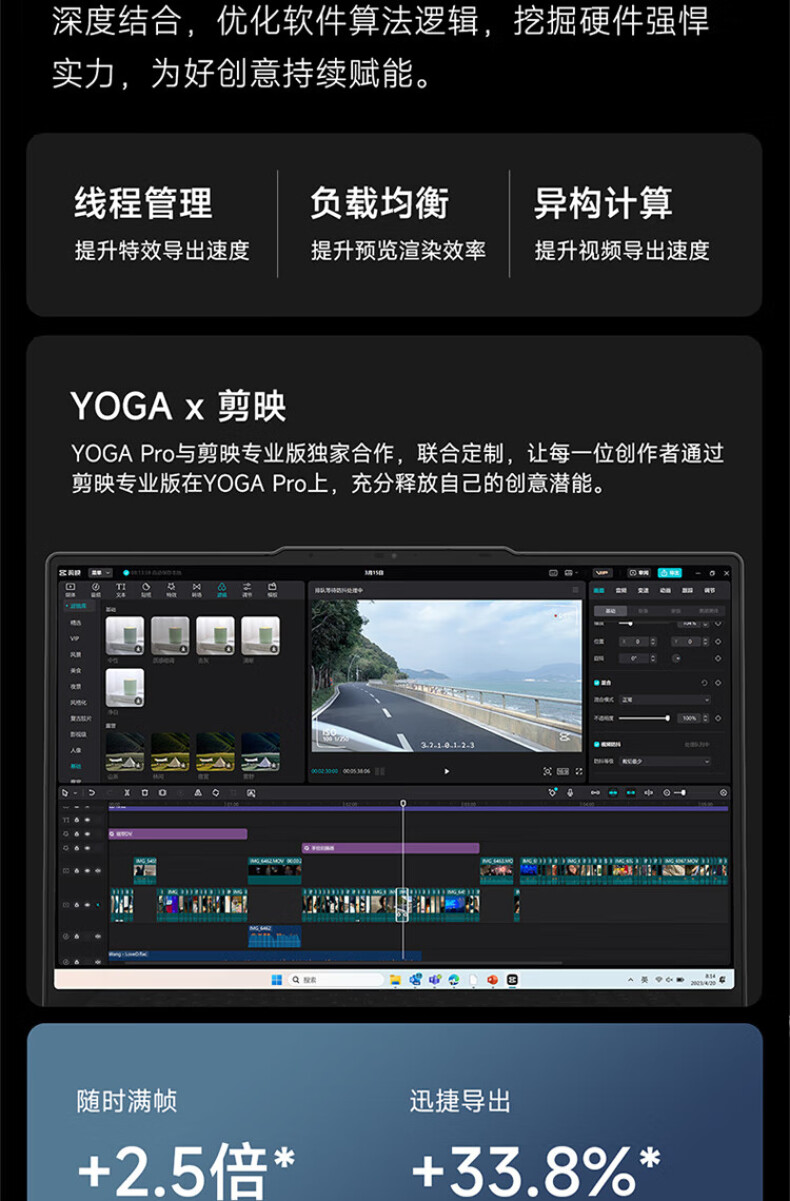This screenshot has width=790, height=1201.
Task: Select the 风景 filter category
Action: click(75, 654)
